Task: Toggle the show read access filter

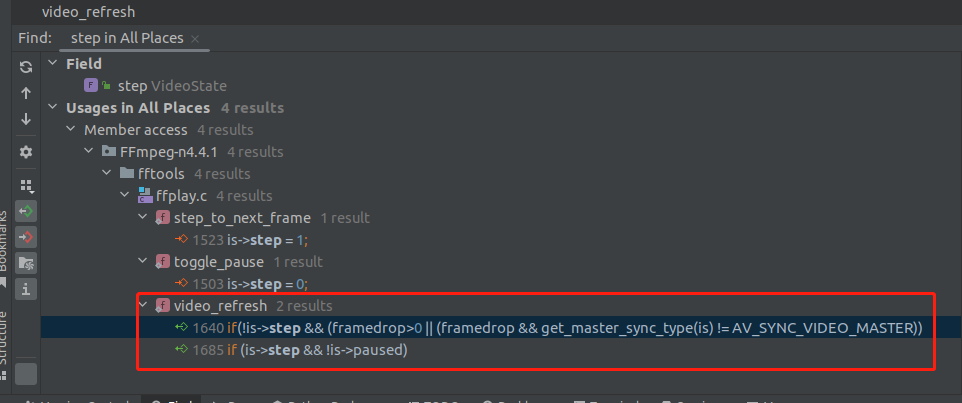Action: (26, 211)
